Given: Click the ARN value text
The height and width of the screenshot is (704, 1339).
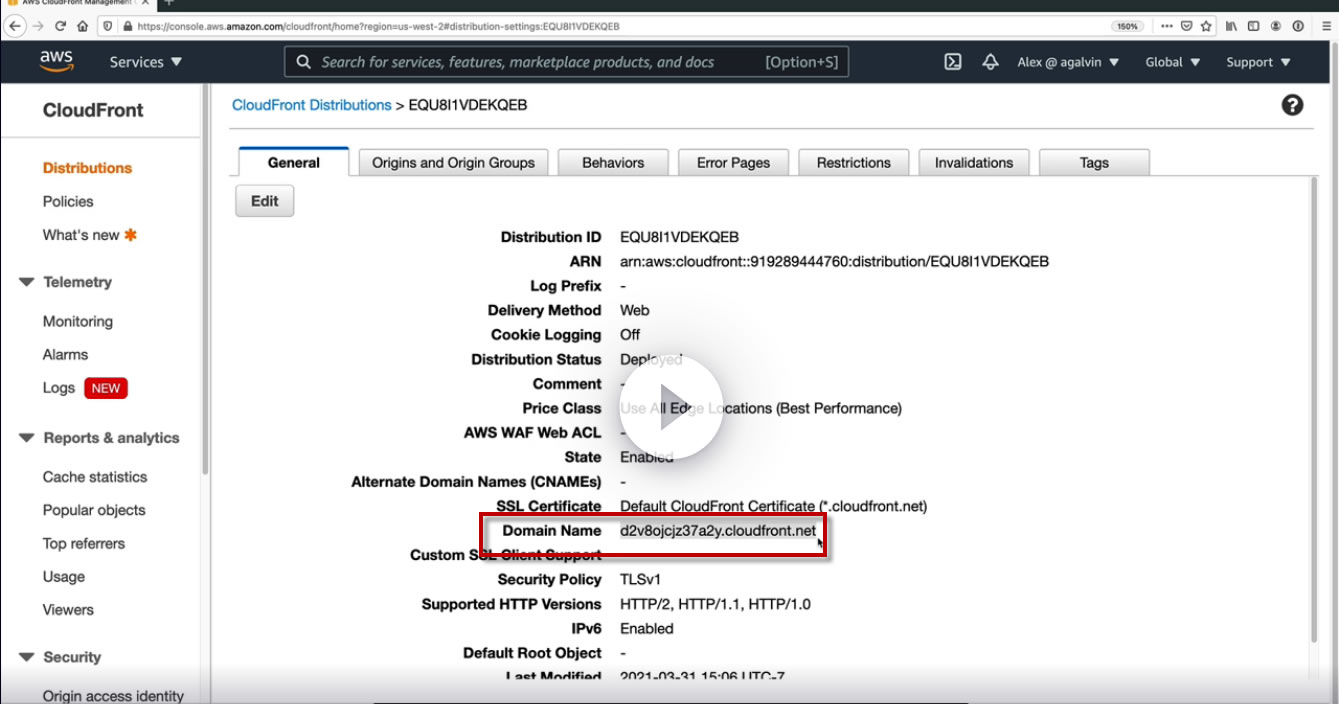Looking at the screenshot, I should point(834,262).
